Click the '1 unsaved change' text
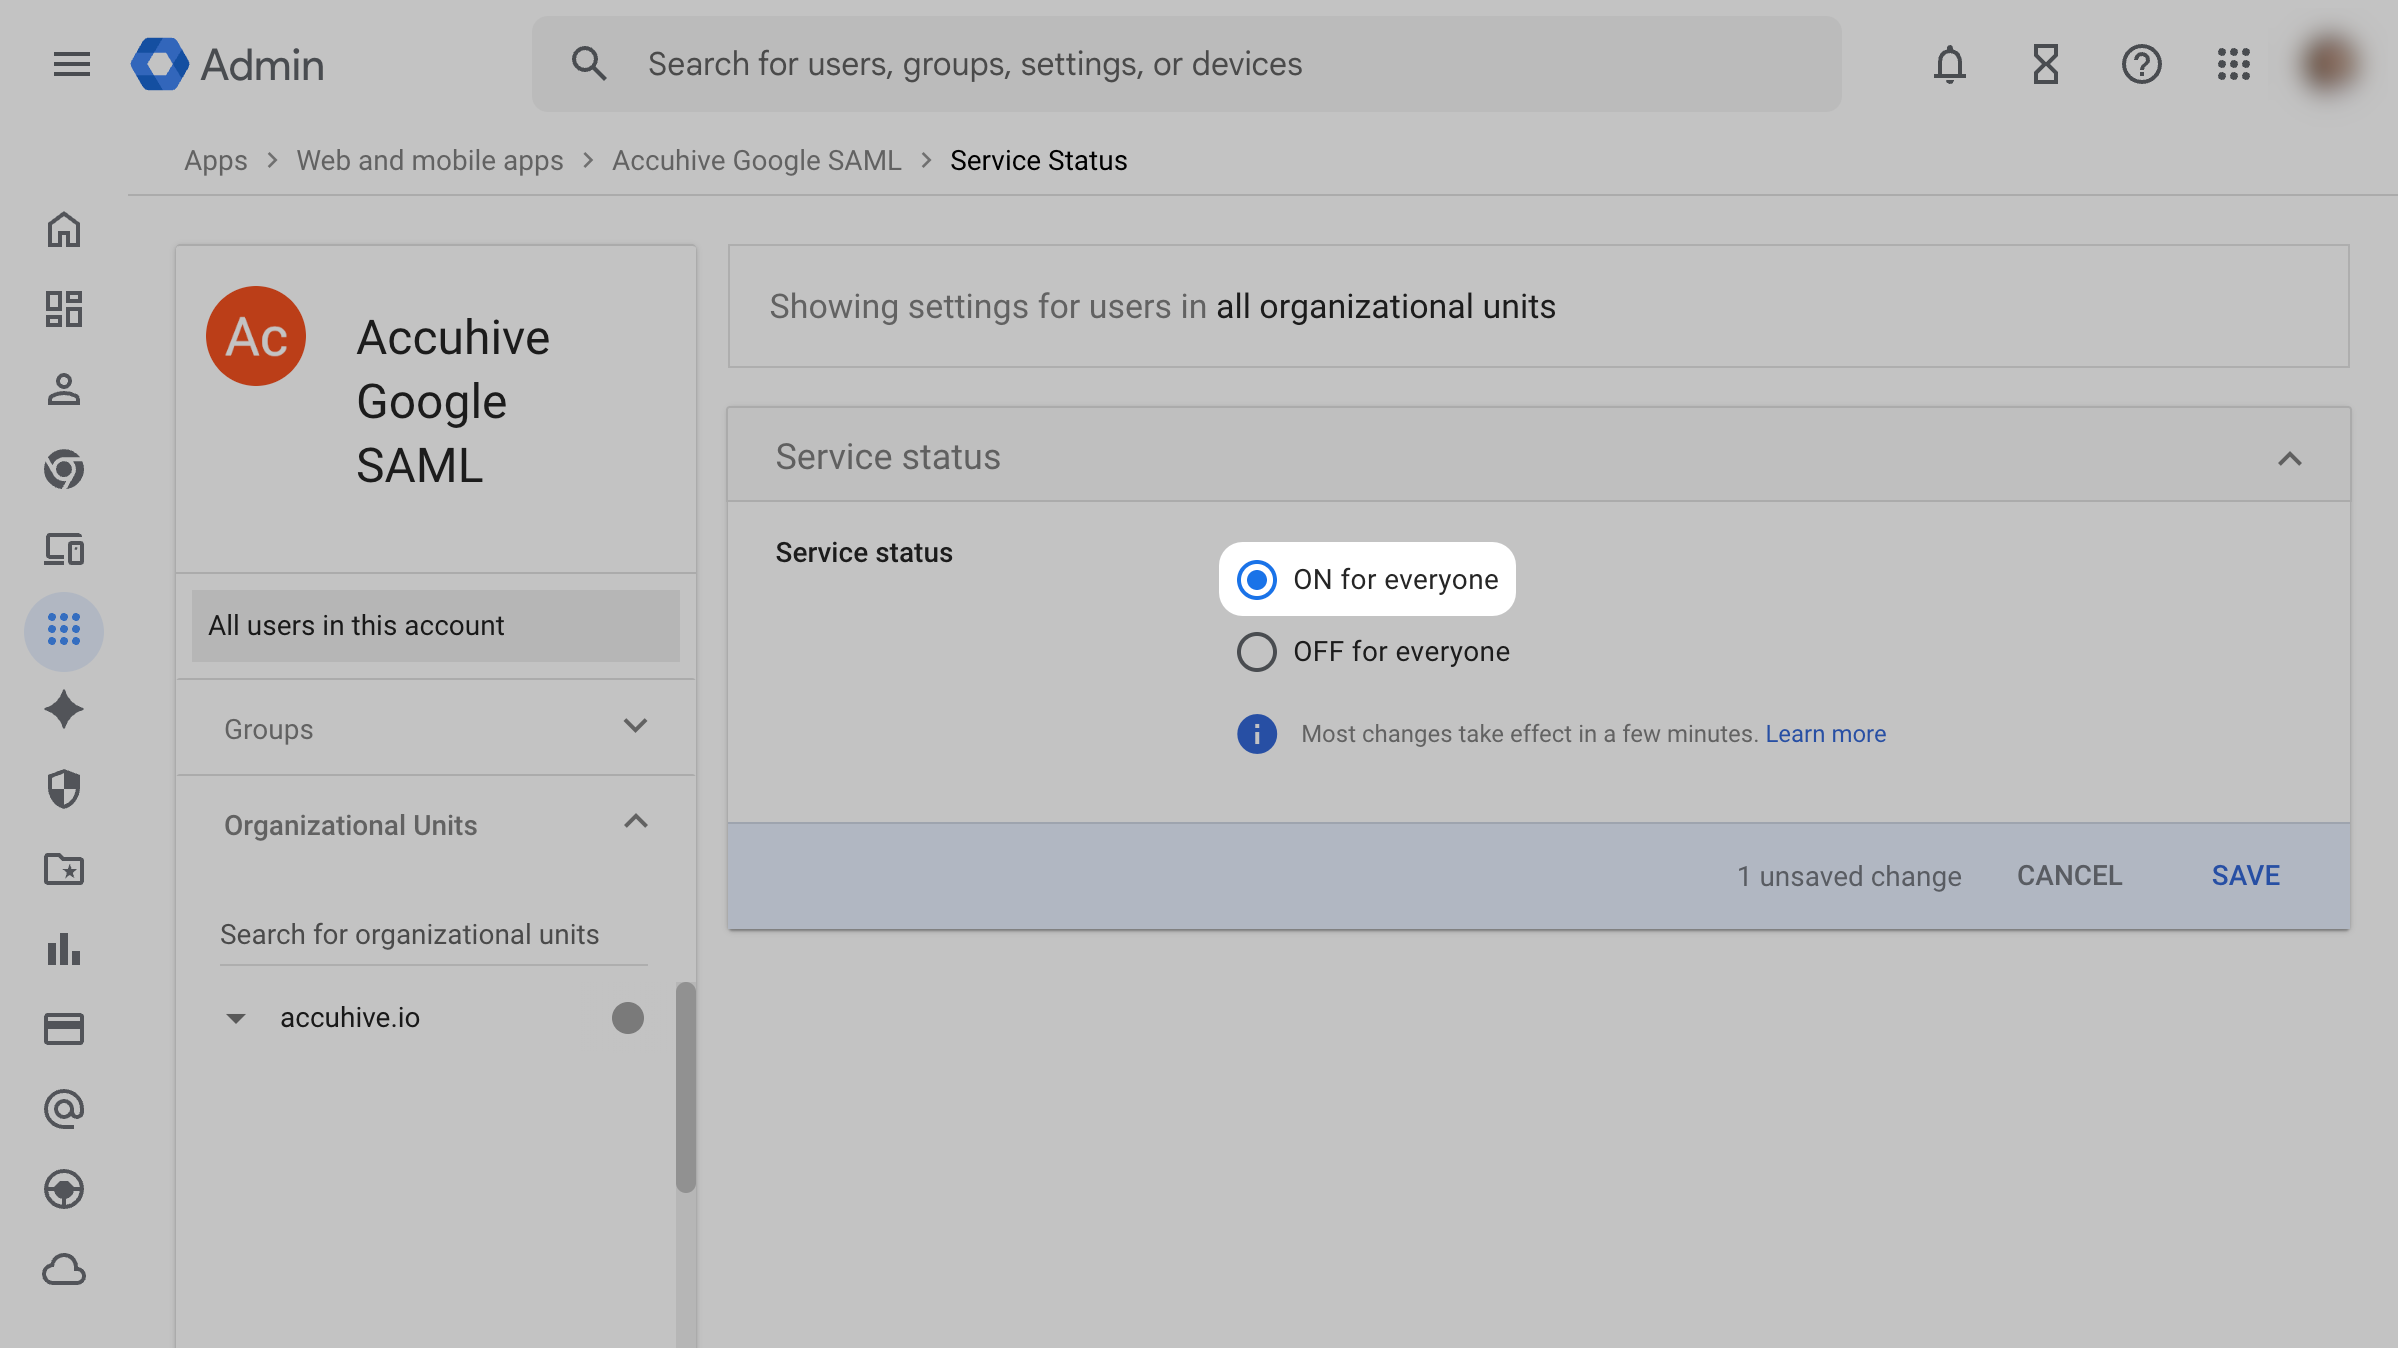This screenshot has height=1348, width=2398. [x=1849, y=876]
